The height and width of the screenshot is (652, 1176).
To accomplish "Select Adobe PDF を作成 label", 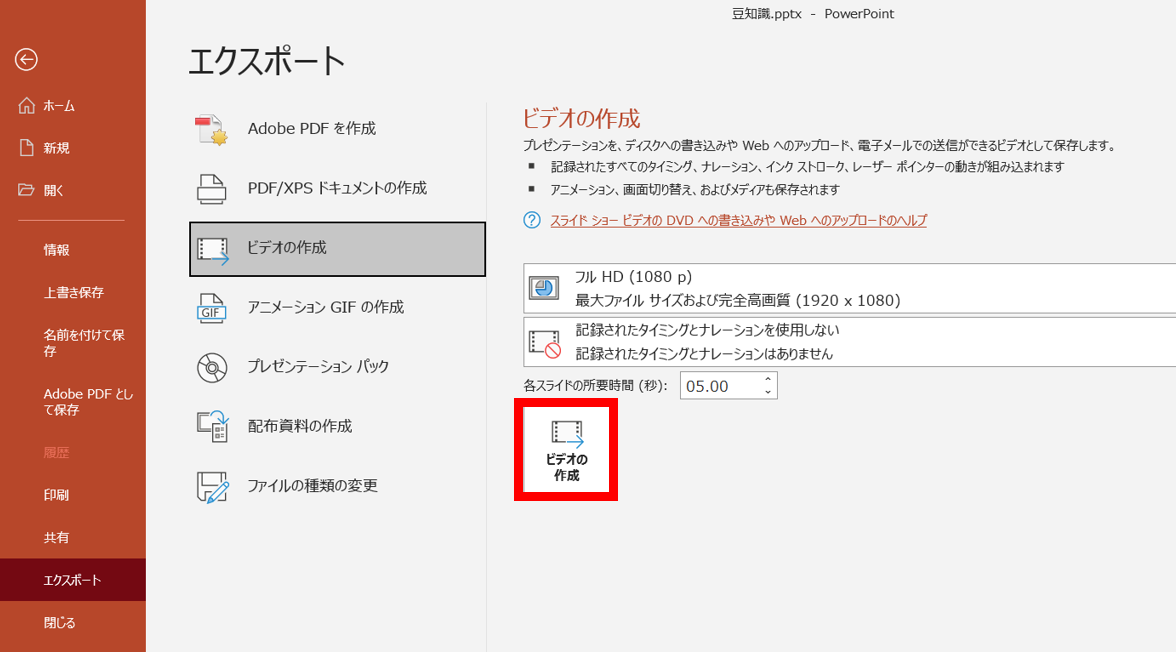I will point(312,129).
